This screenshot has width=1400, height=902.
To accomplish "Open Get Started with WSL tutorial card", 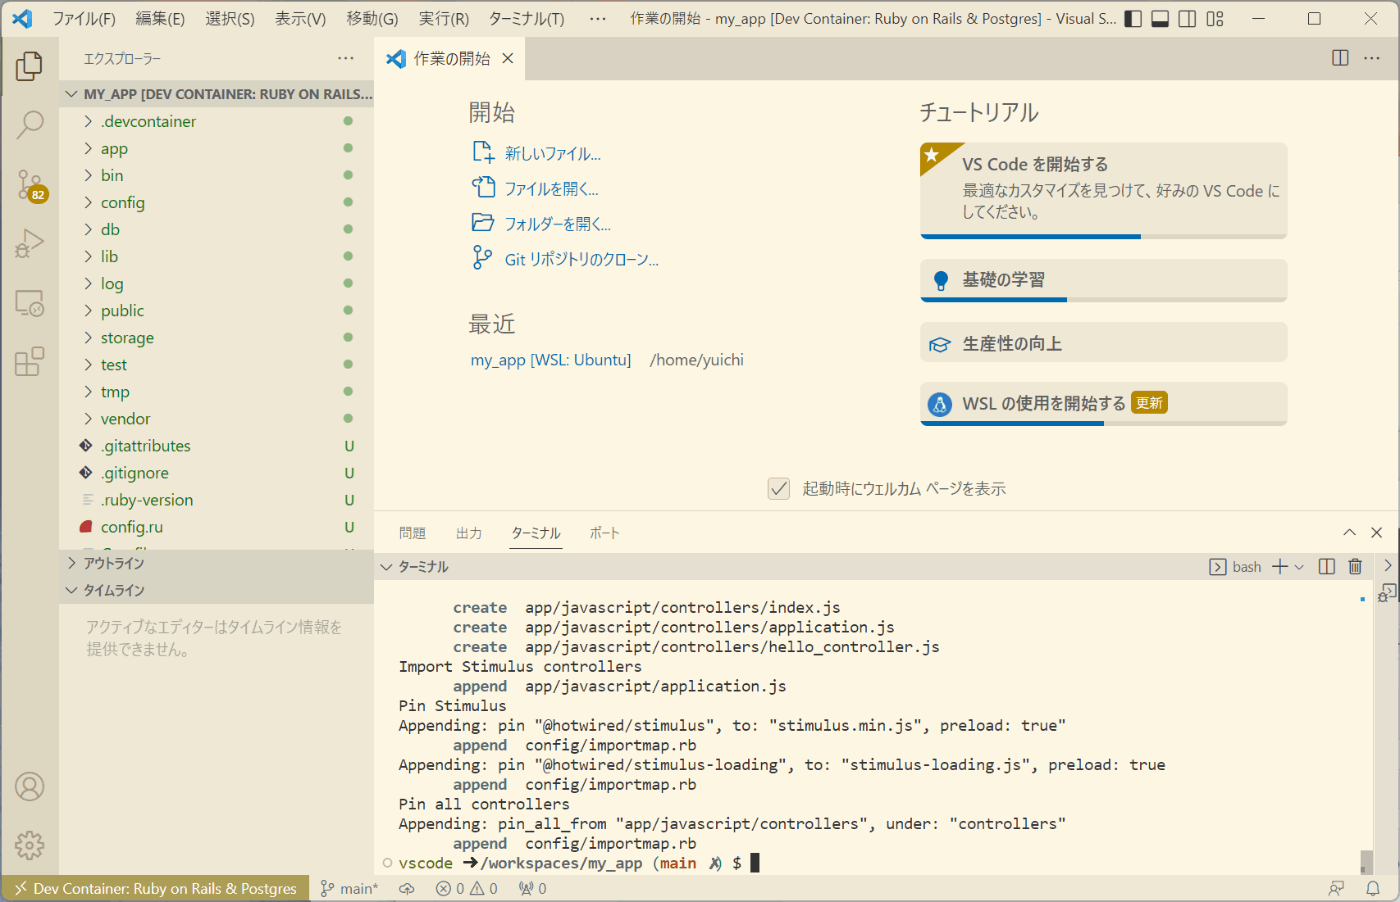I will (x=1103, y=404).
